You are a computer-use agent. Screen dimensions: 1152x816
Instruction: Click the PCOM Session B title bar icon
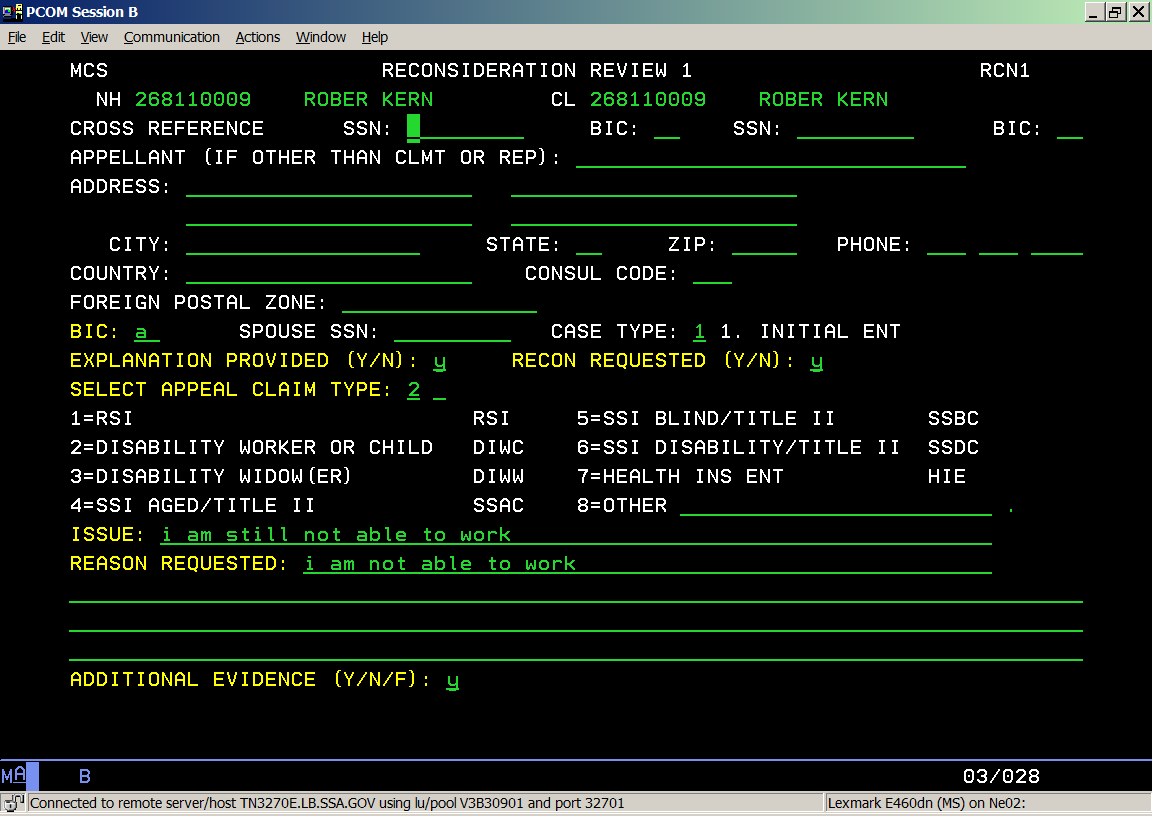coord(13,12)
